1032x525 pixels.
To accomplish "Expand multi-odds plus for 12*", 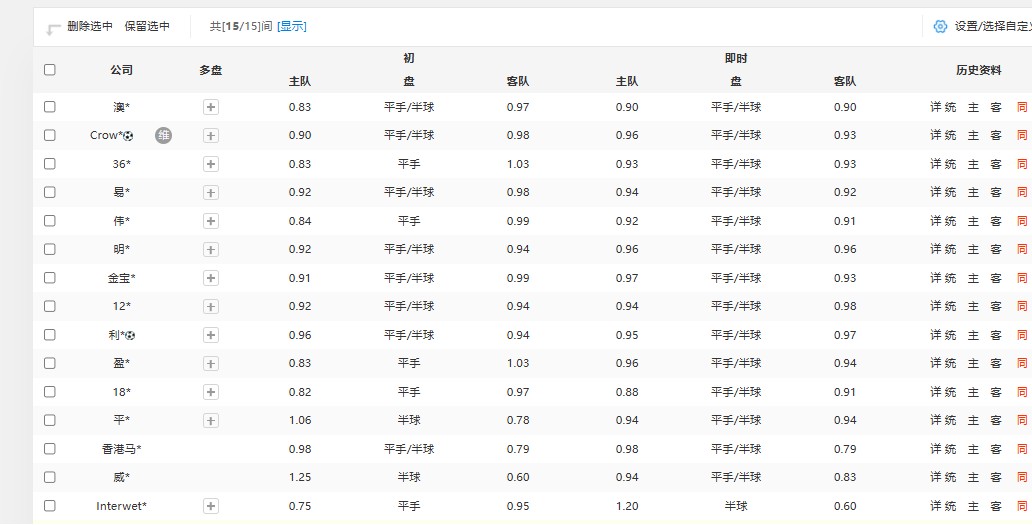I will tap(211, 307).
